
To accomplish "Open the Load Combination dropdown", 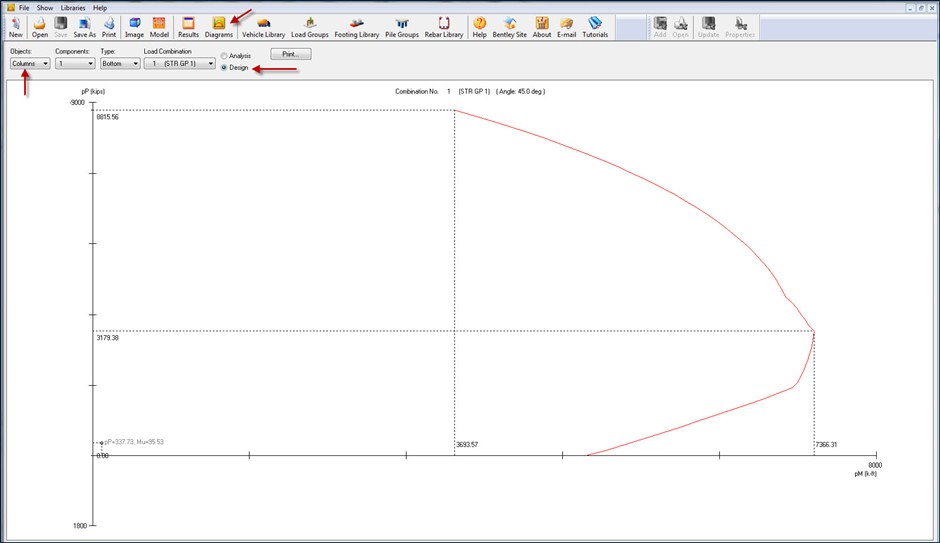I will tap(180, 63).
